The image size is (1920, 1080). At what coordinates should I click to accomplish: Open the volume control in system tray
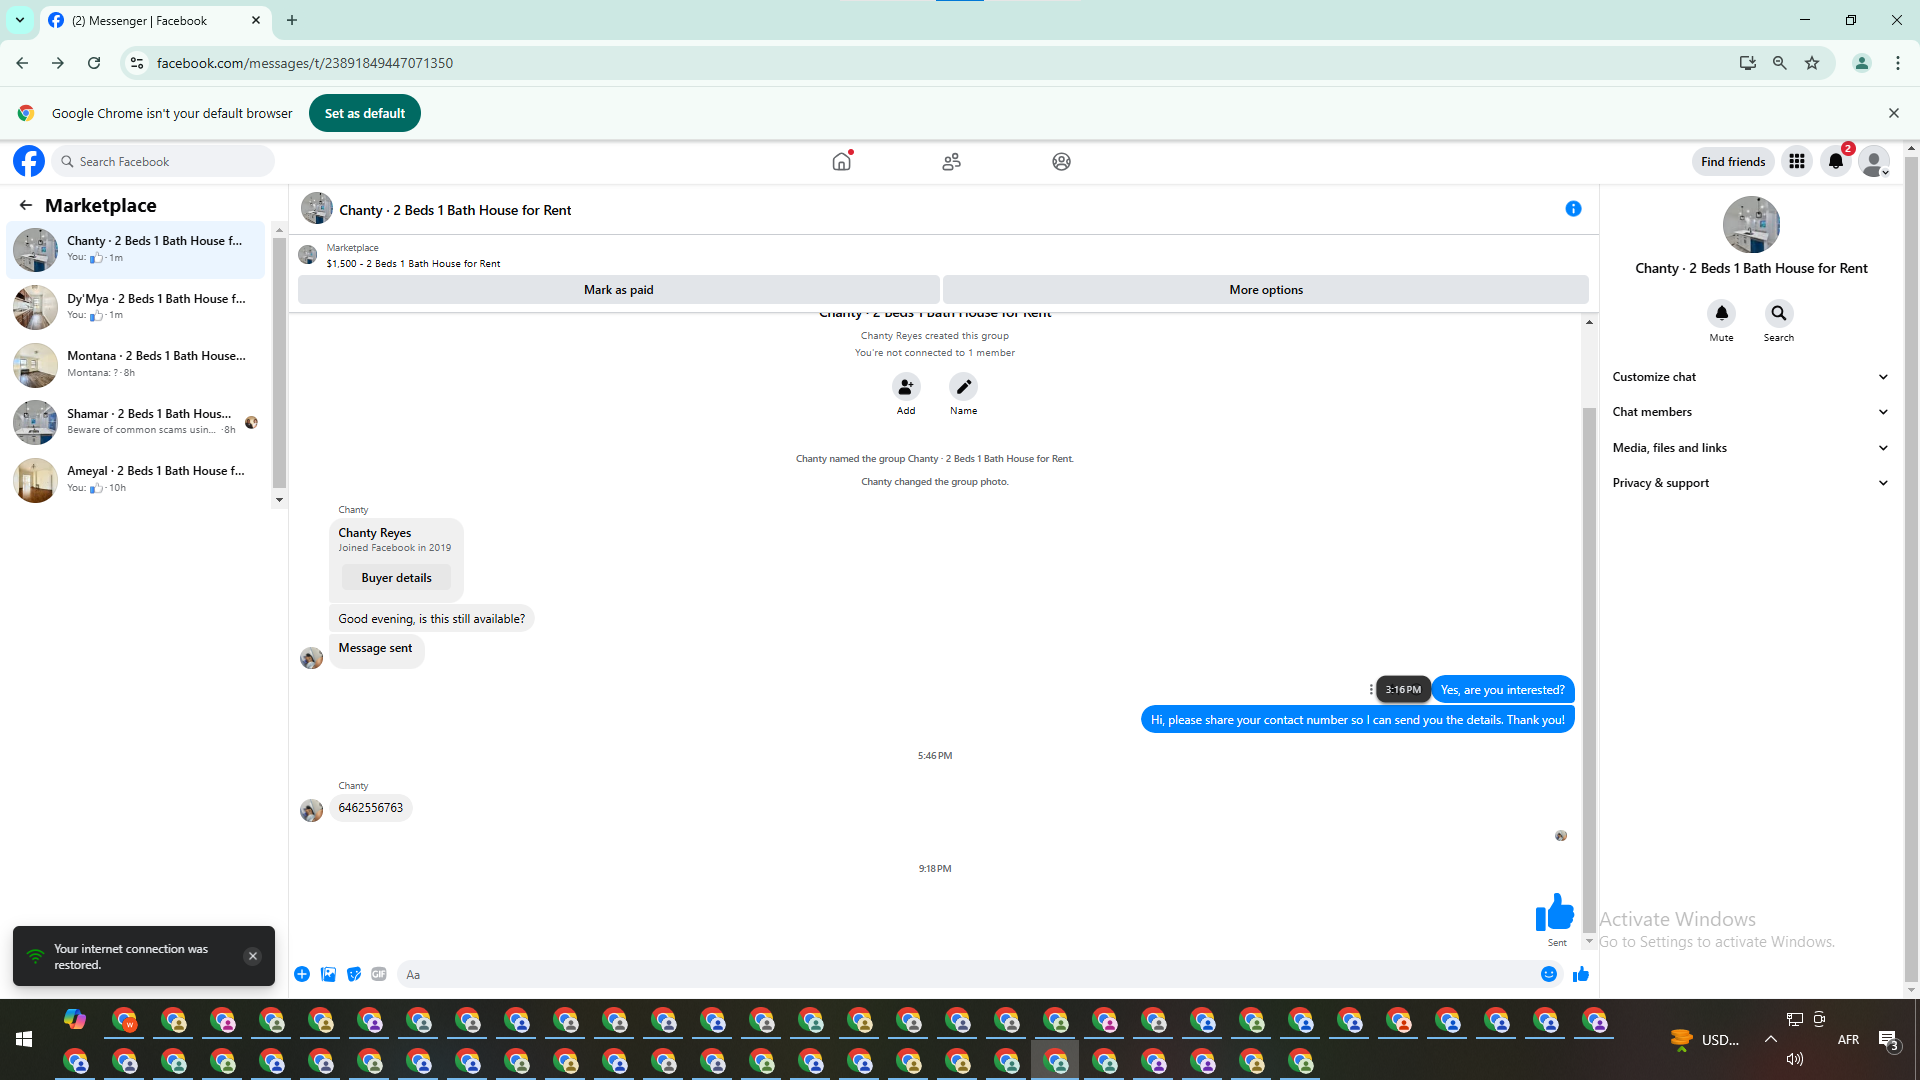click(1795, 1059)
